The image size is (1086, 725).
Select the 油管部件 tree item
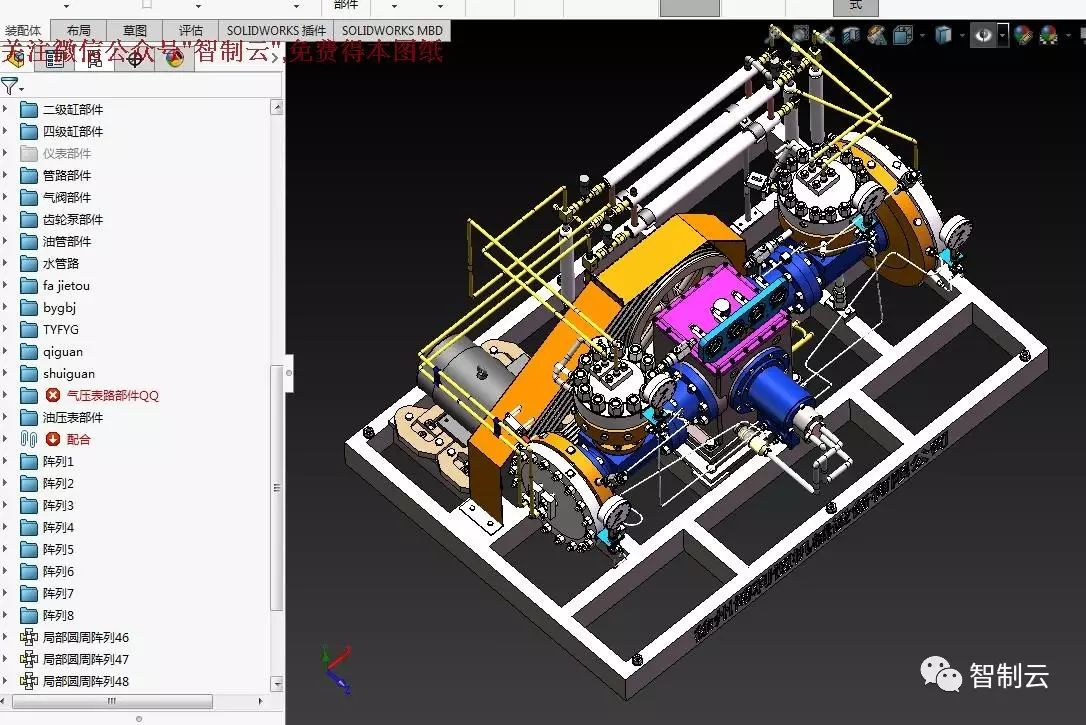point(66,241)
